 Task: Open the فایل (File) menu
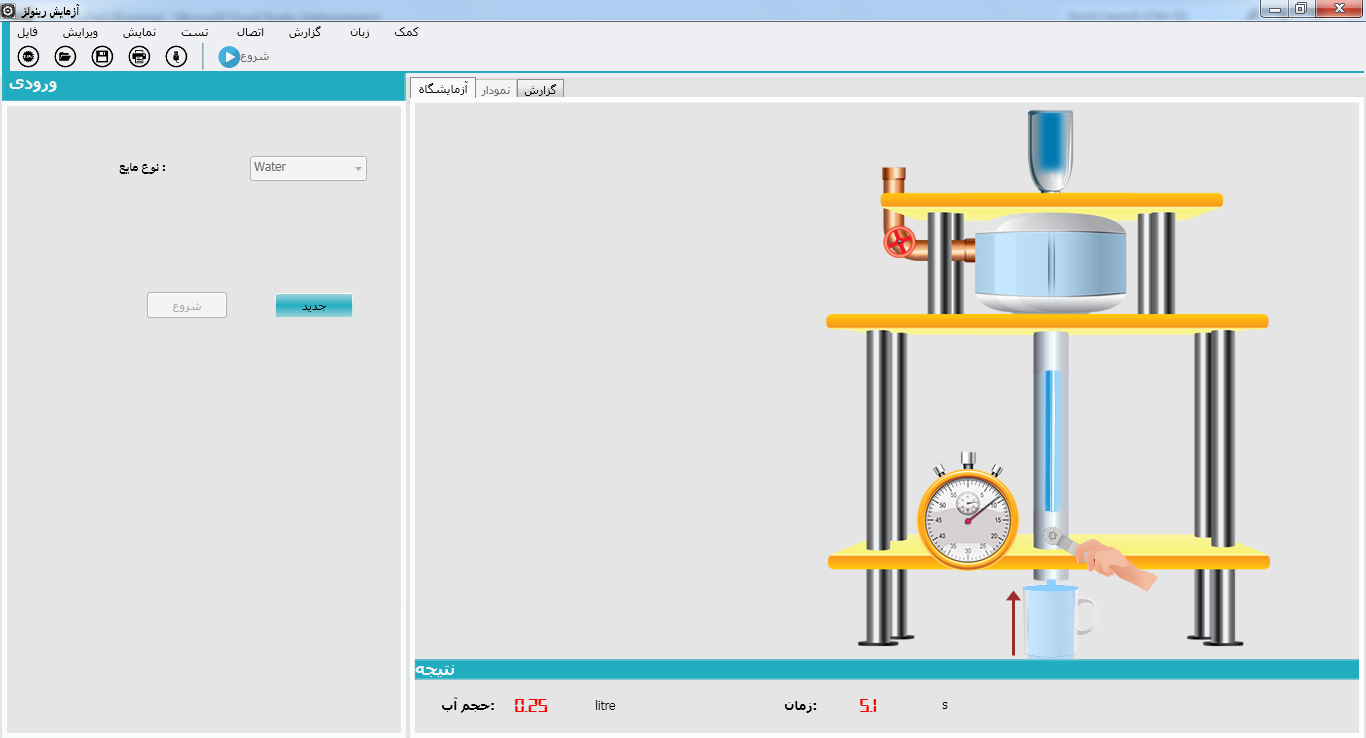click(28, 32)
